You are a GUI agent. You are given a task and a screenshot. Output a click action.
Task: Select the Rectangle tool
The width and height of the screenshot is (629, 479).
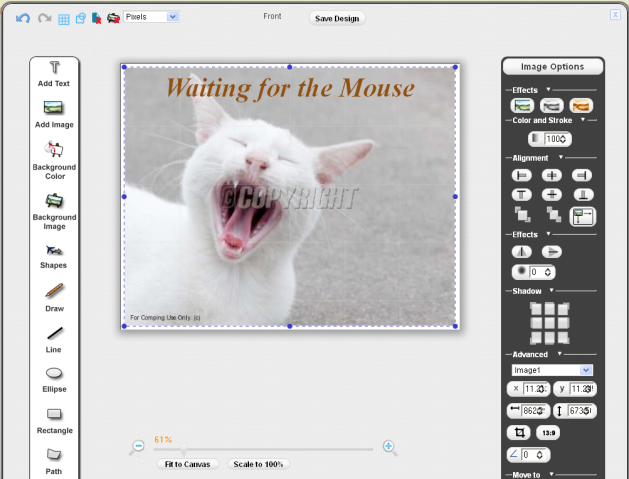(54, 414)
